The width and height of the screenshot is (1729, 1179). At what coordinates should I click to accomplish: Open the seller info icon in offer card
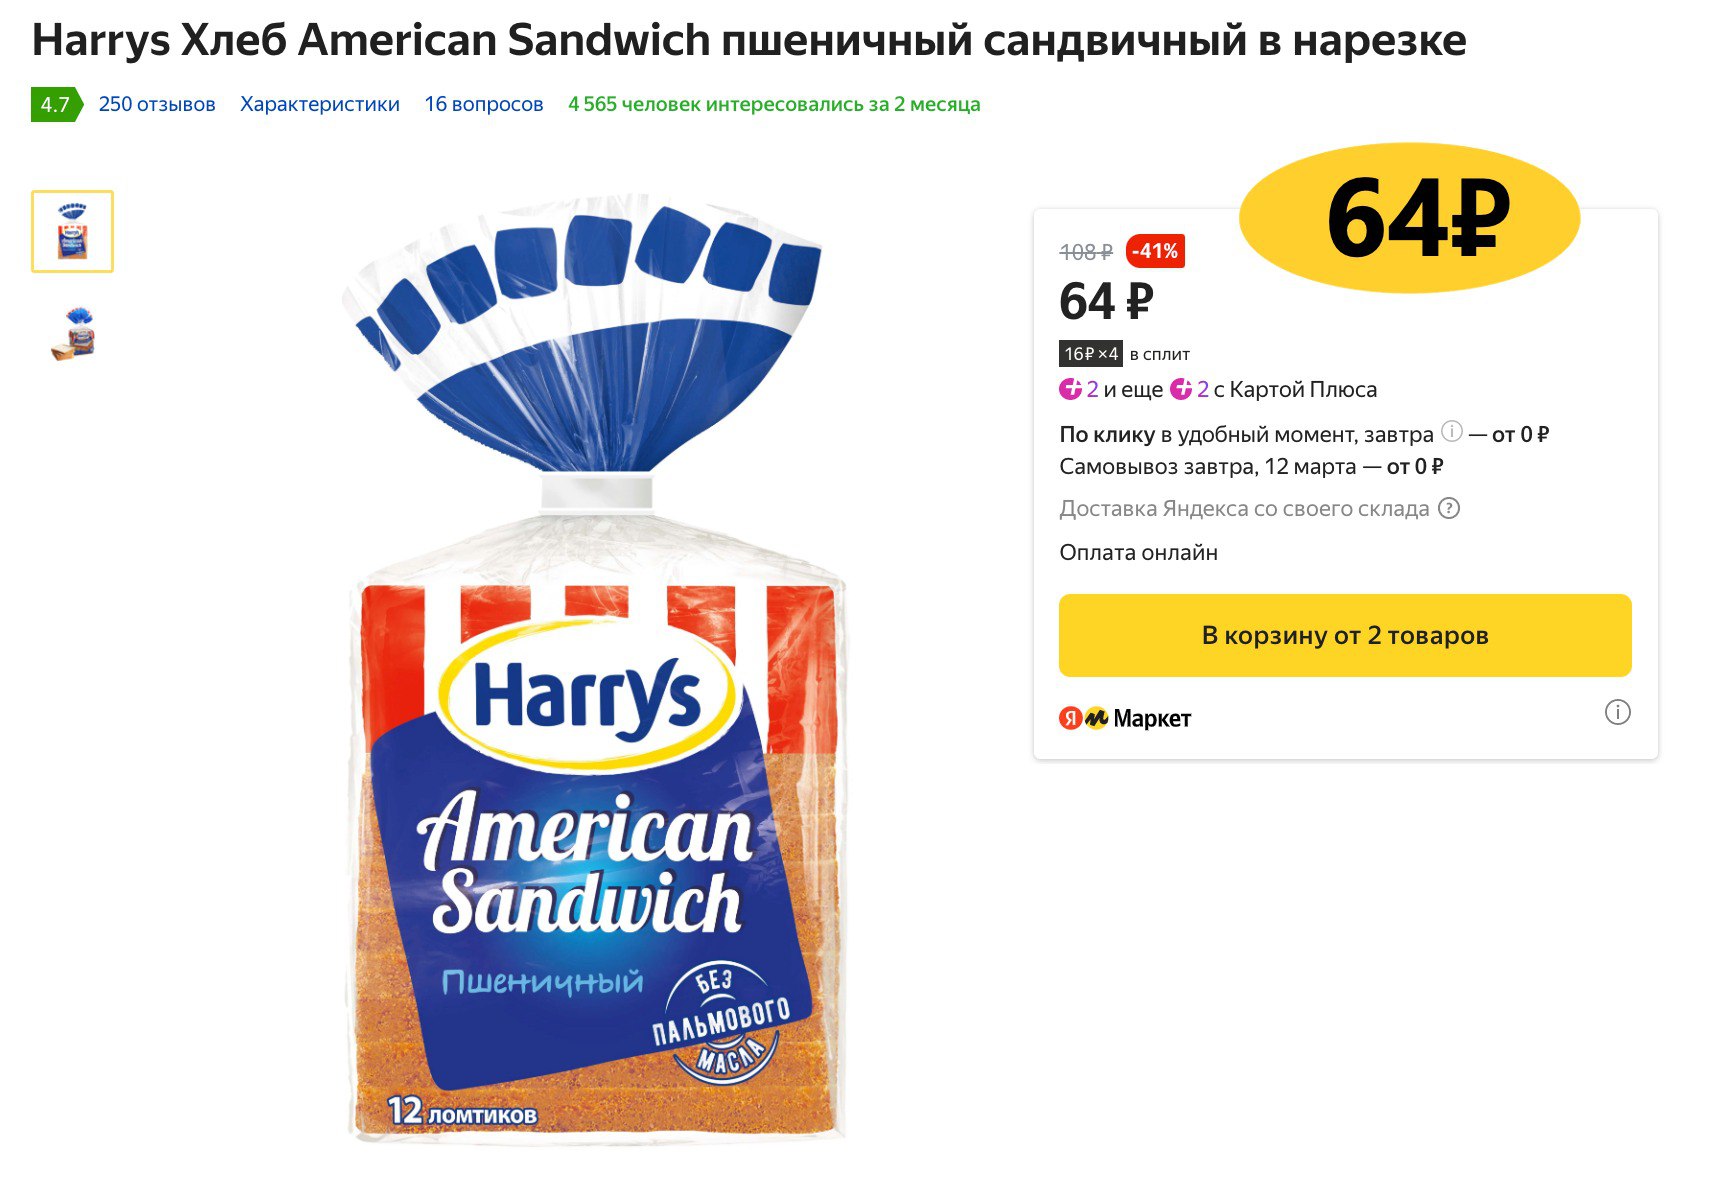coord(1617,712)
